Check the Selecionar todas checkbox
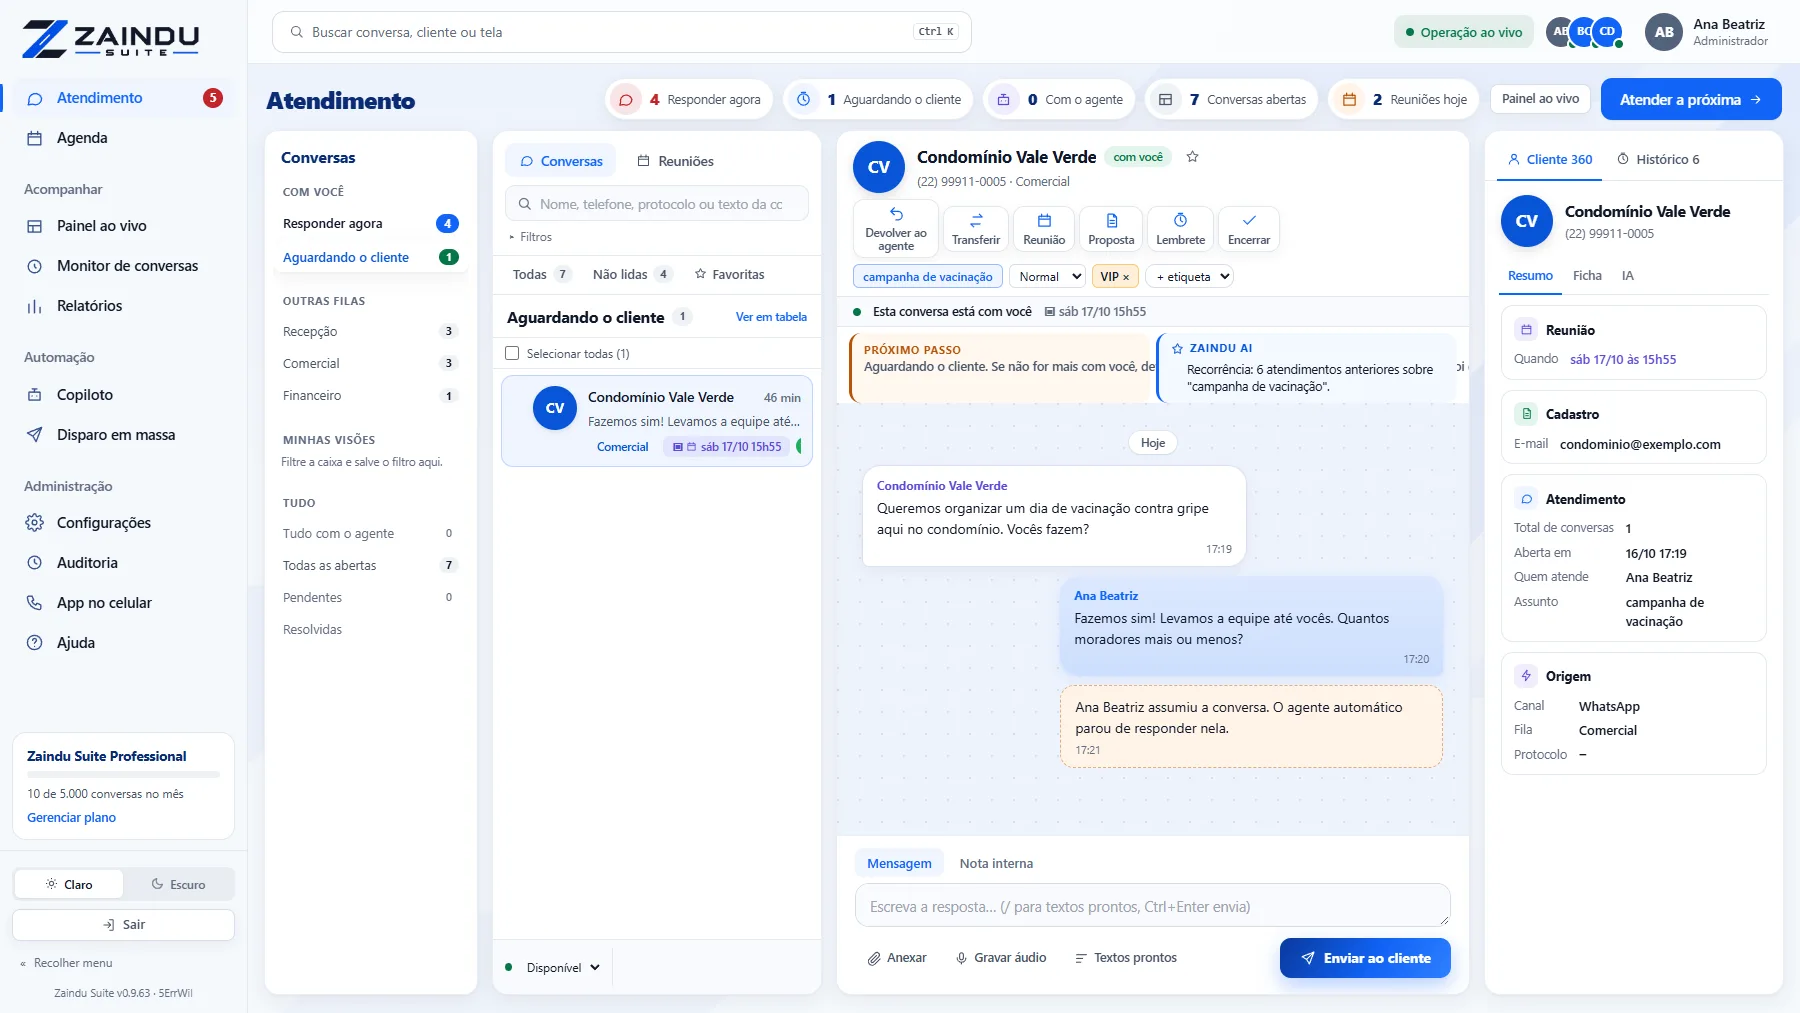Viewport: 1800px width, 1013px height. click(512, 353)
